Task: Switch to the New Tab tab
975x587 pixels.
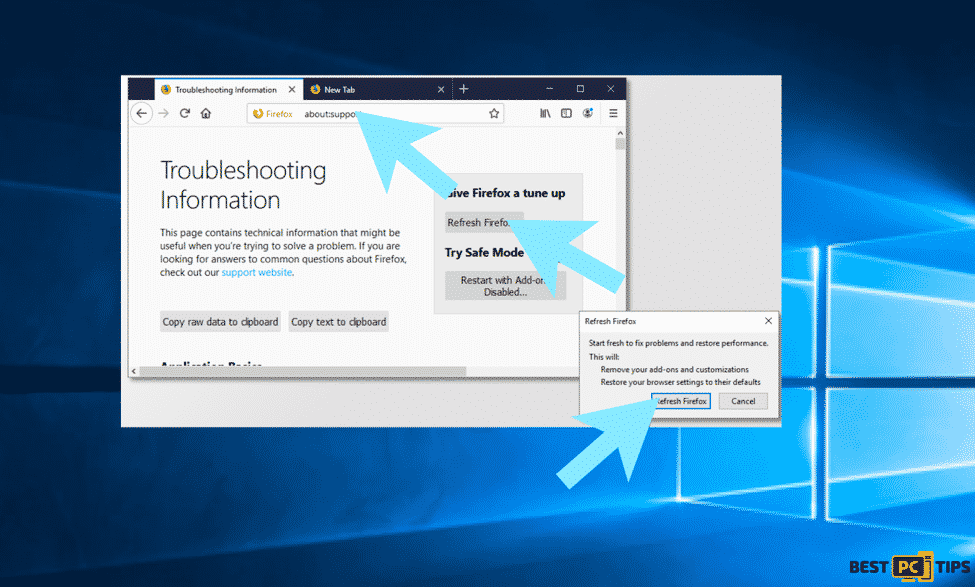Action: [x=378, y=90]
